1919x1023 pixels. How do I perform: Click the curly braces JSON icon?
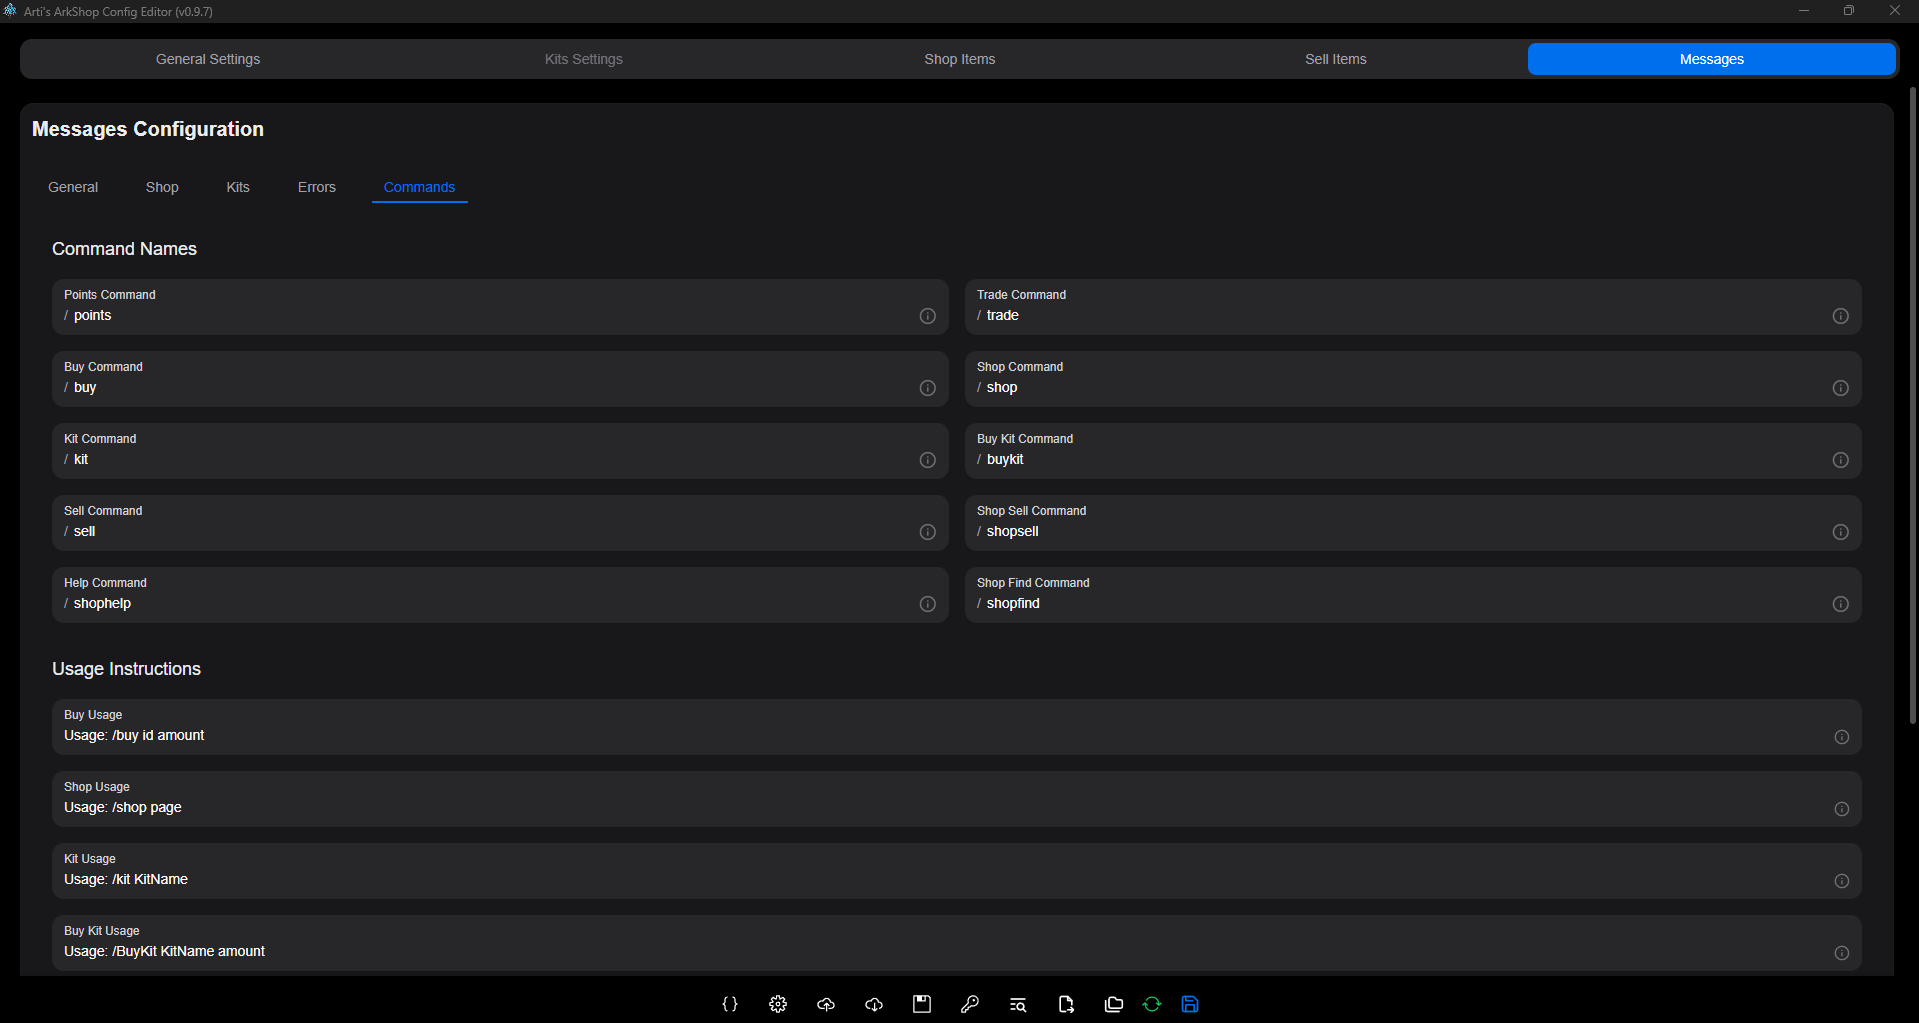[x=730, y=1004]
